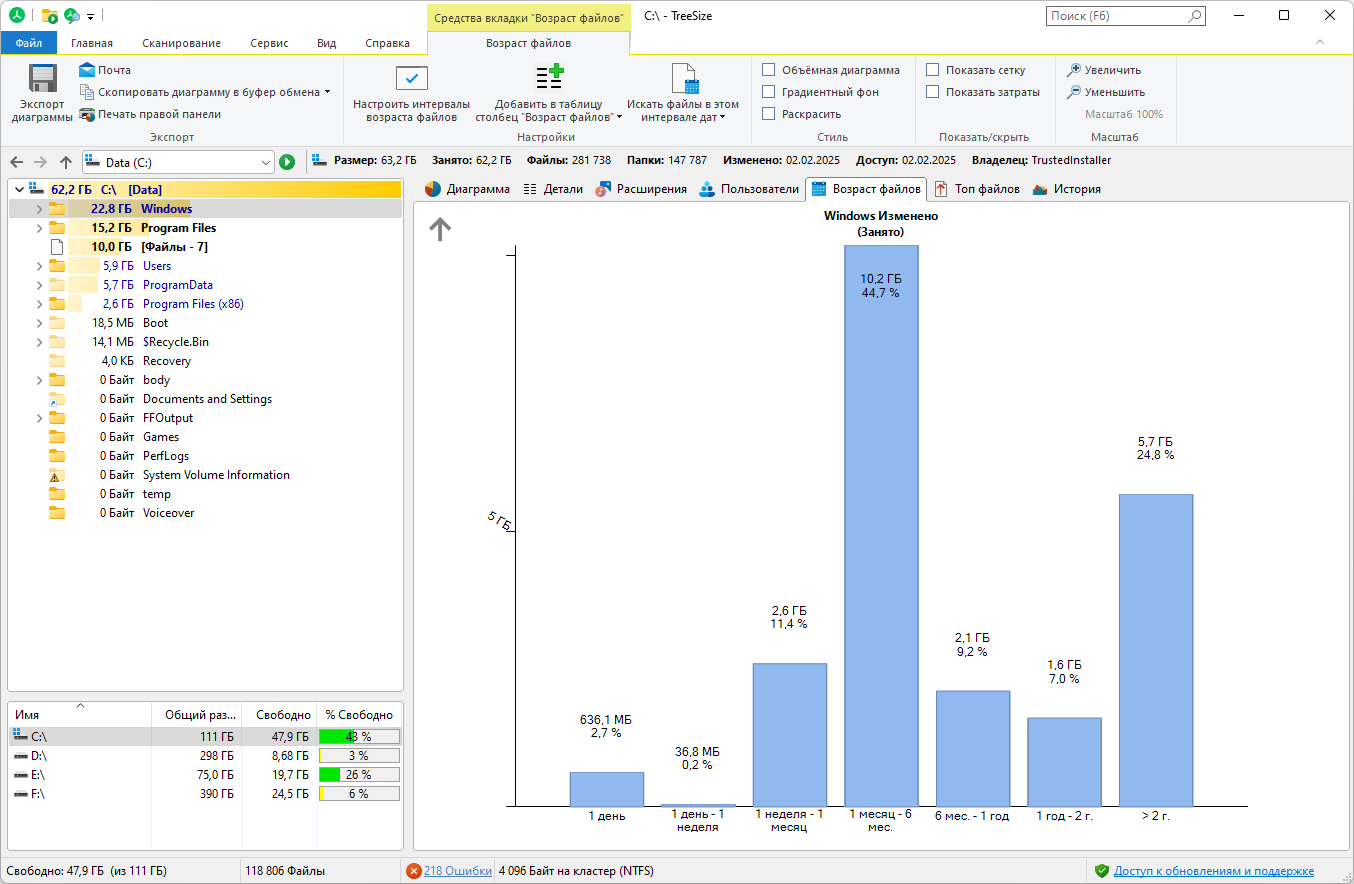
Task: Click Печать правой панели printer icon
Action: (x=87, y=114)
